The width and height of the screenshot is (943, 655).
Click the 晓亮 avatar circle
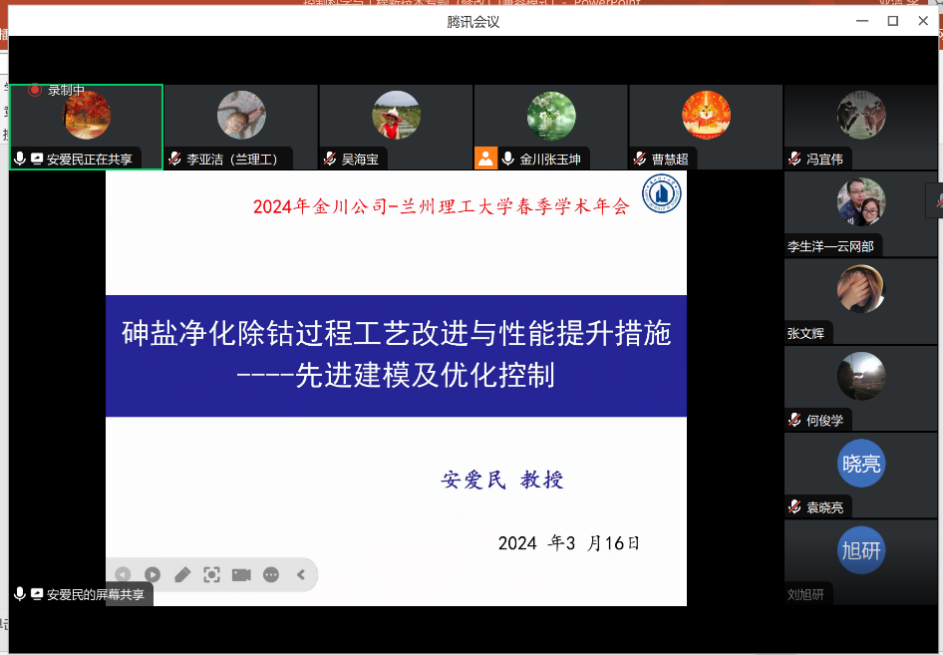(861, 464)
